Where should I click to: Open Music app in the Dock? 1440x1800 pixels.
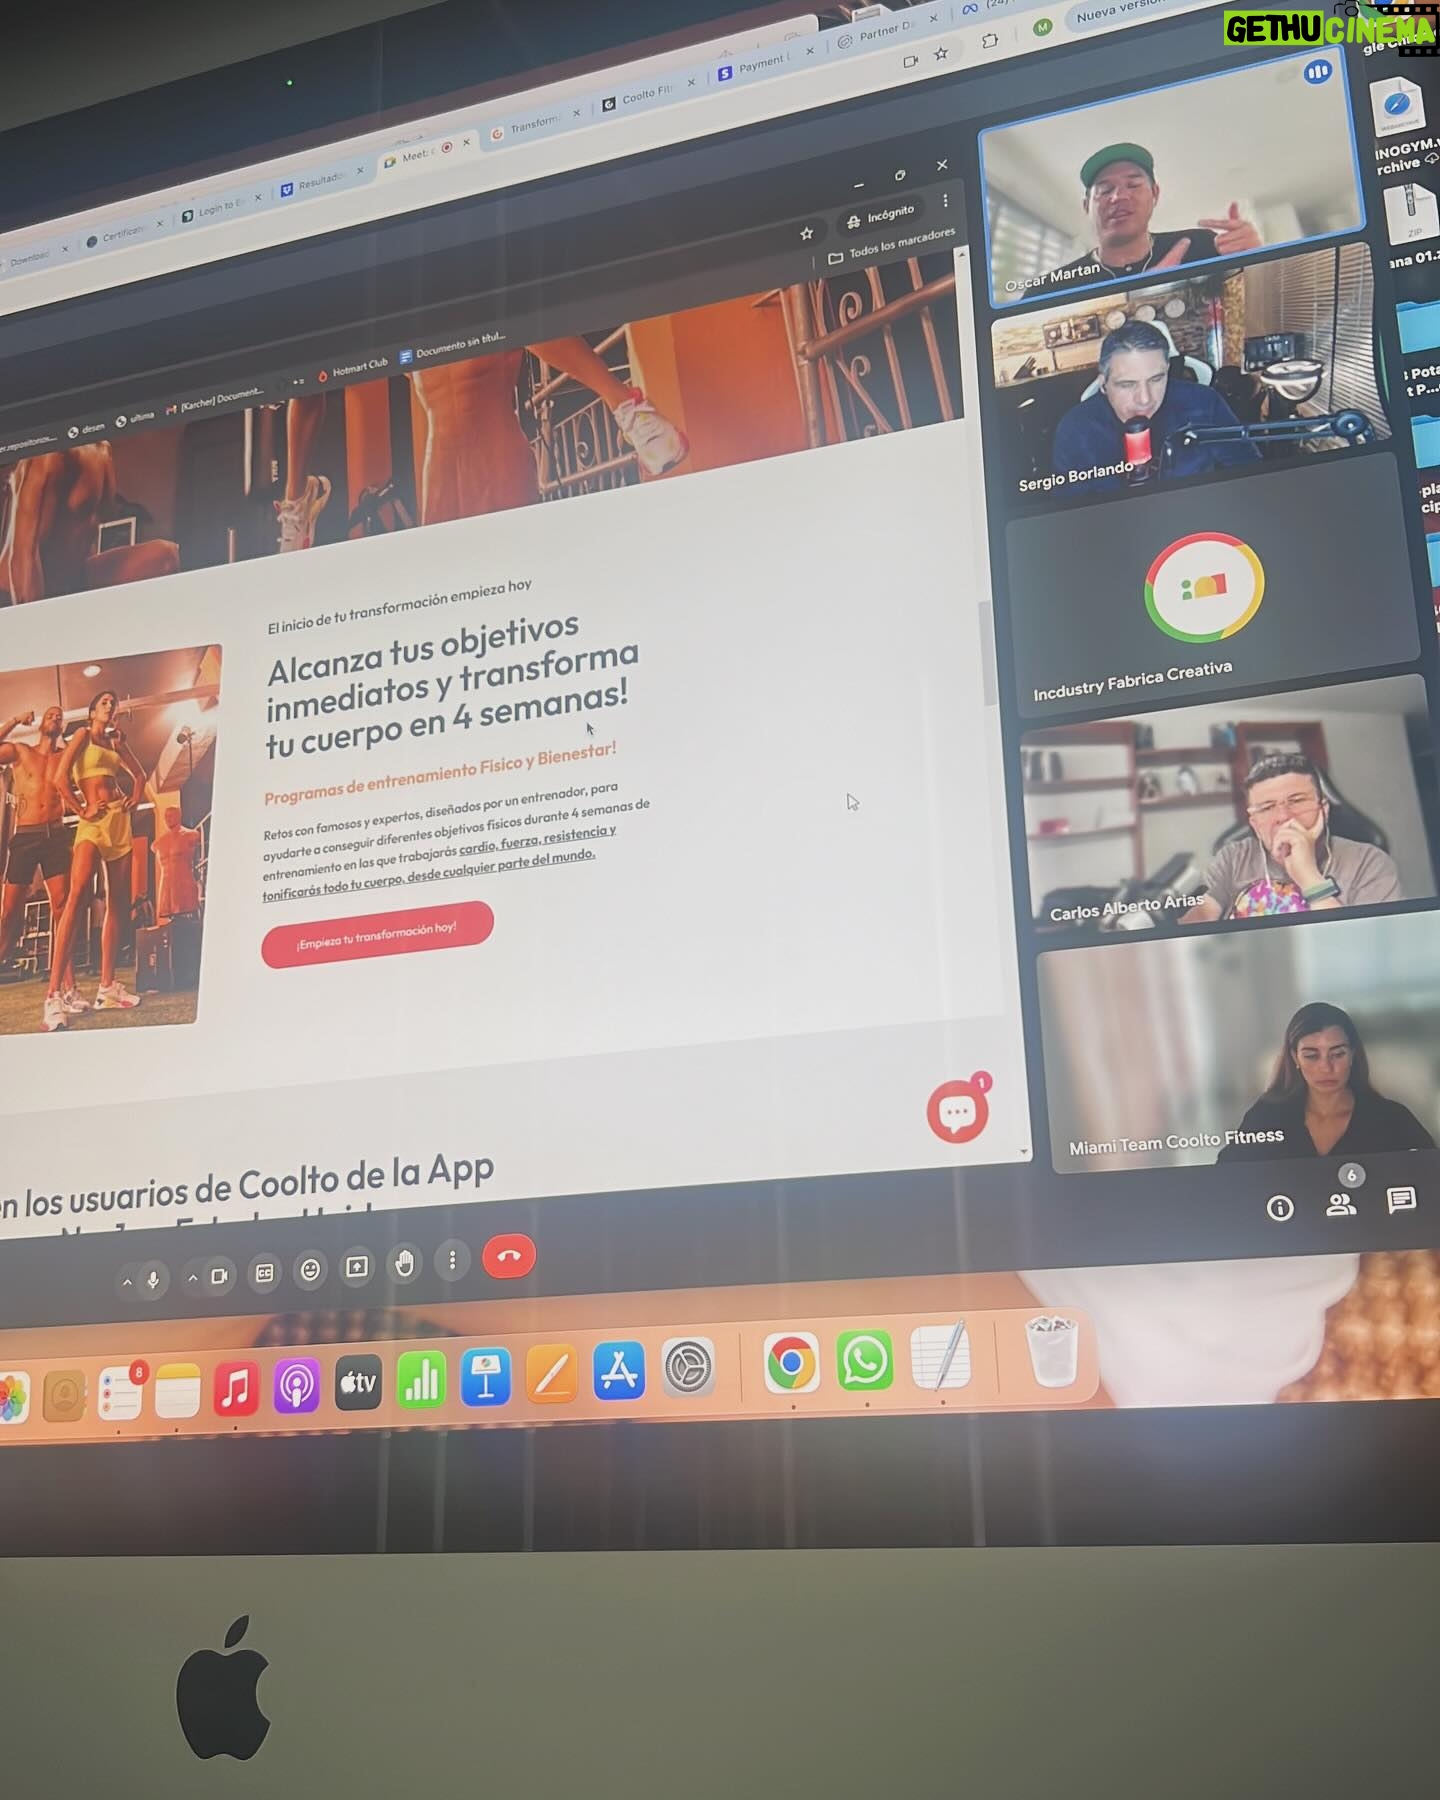(235, 1389)
